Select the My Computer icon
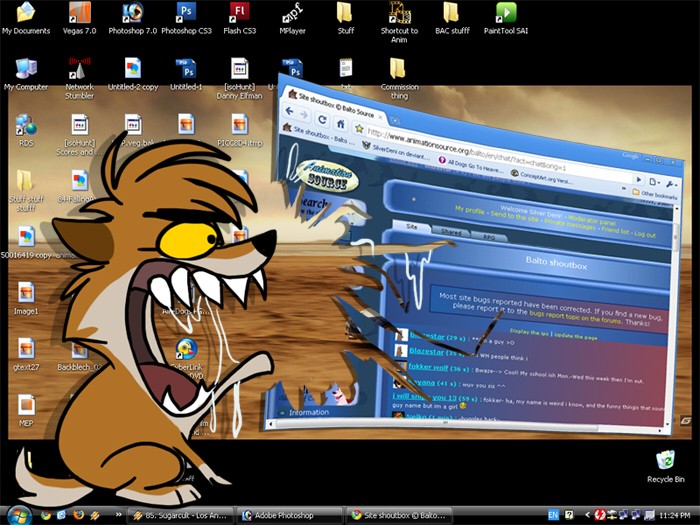The width and height of the screenshot is (700, 525). click(x=26, y=74)
